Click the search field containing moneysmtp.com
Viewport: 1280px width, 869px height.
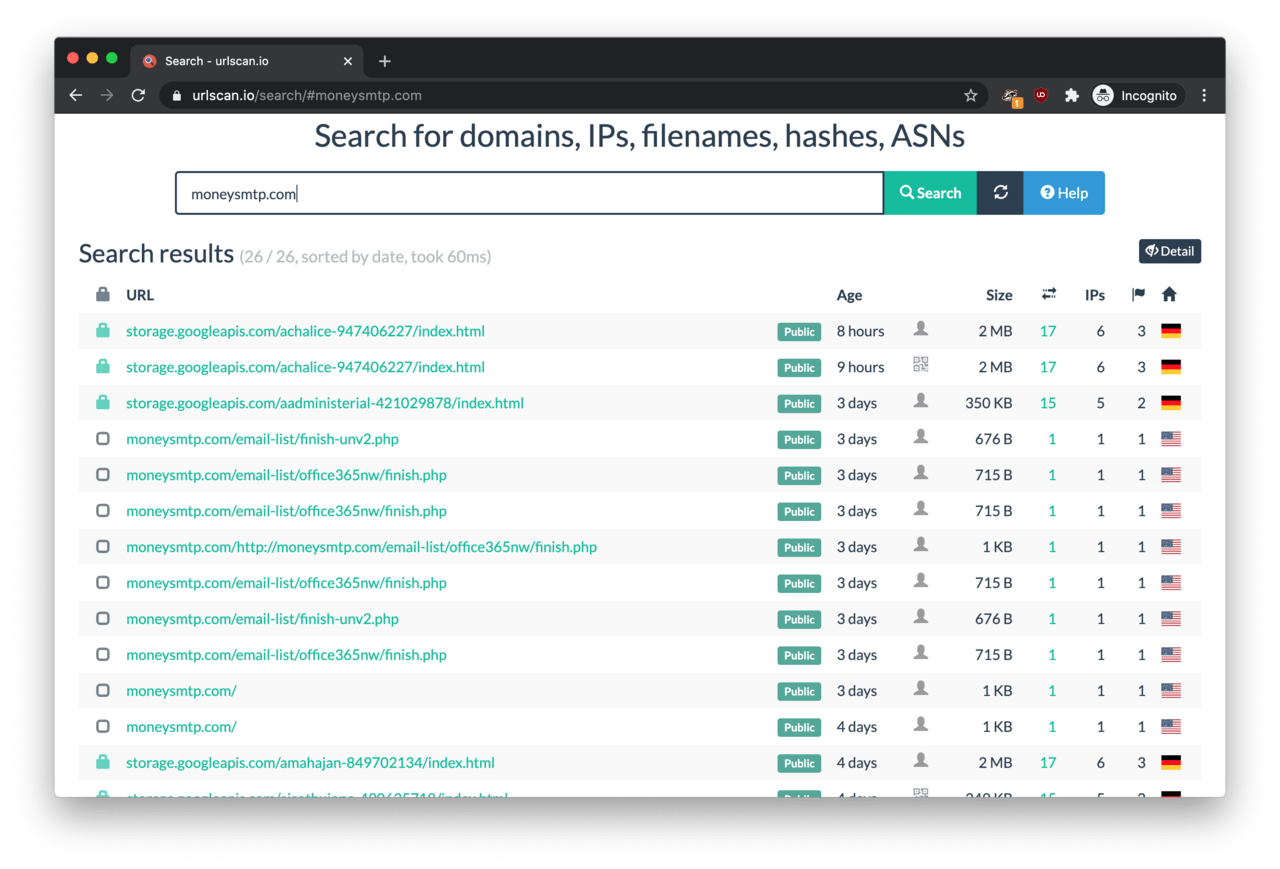click(x=529, y=193)
